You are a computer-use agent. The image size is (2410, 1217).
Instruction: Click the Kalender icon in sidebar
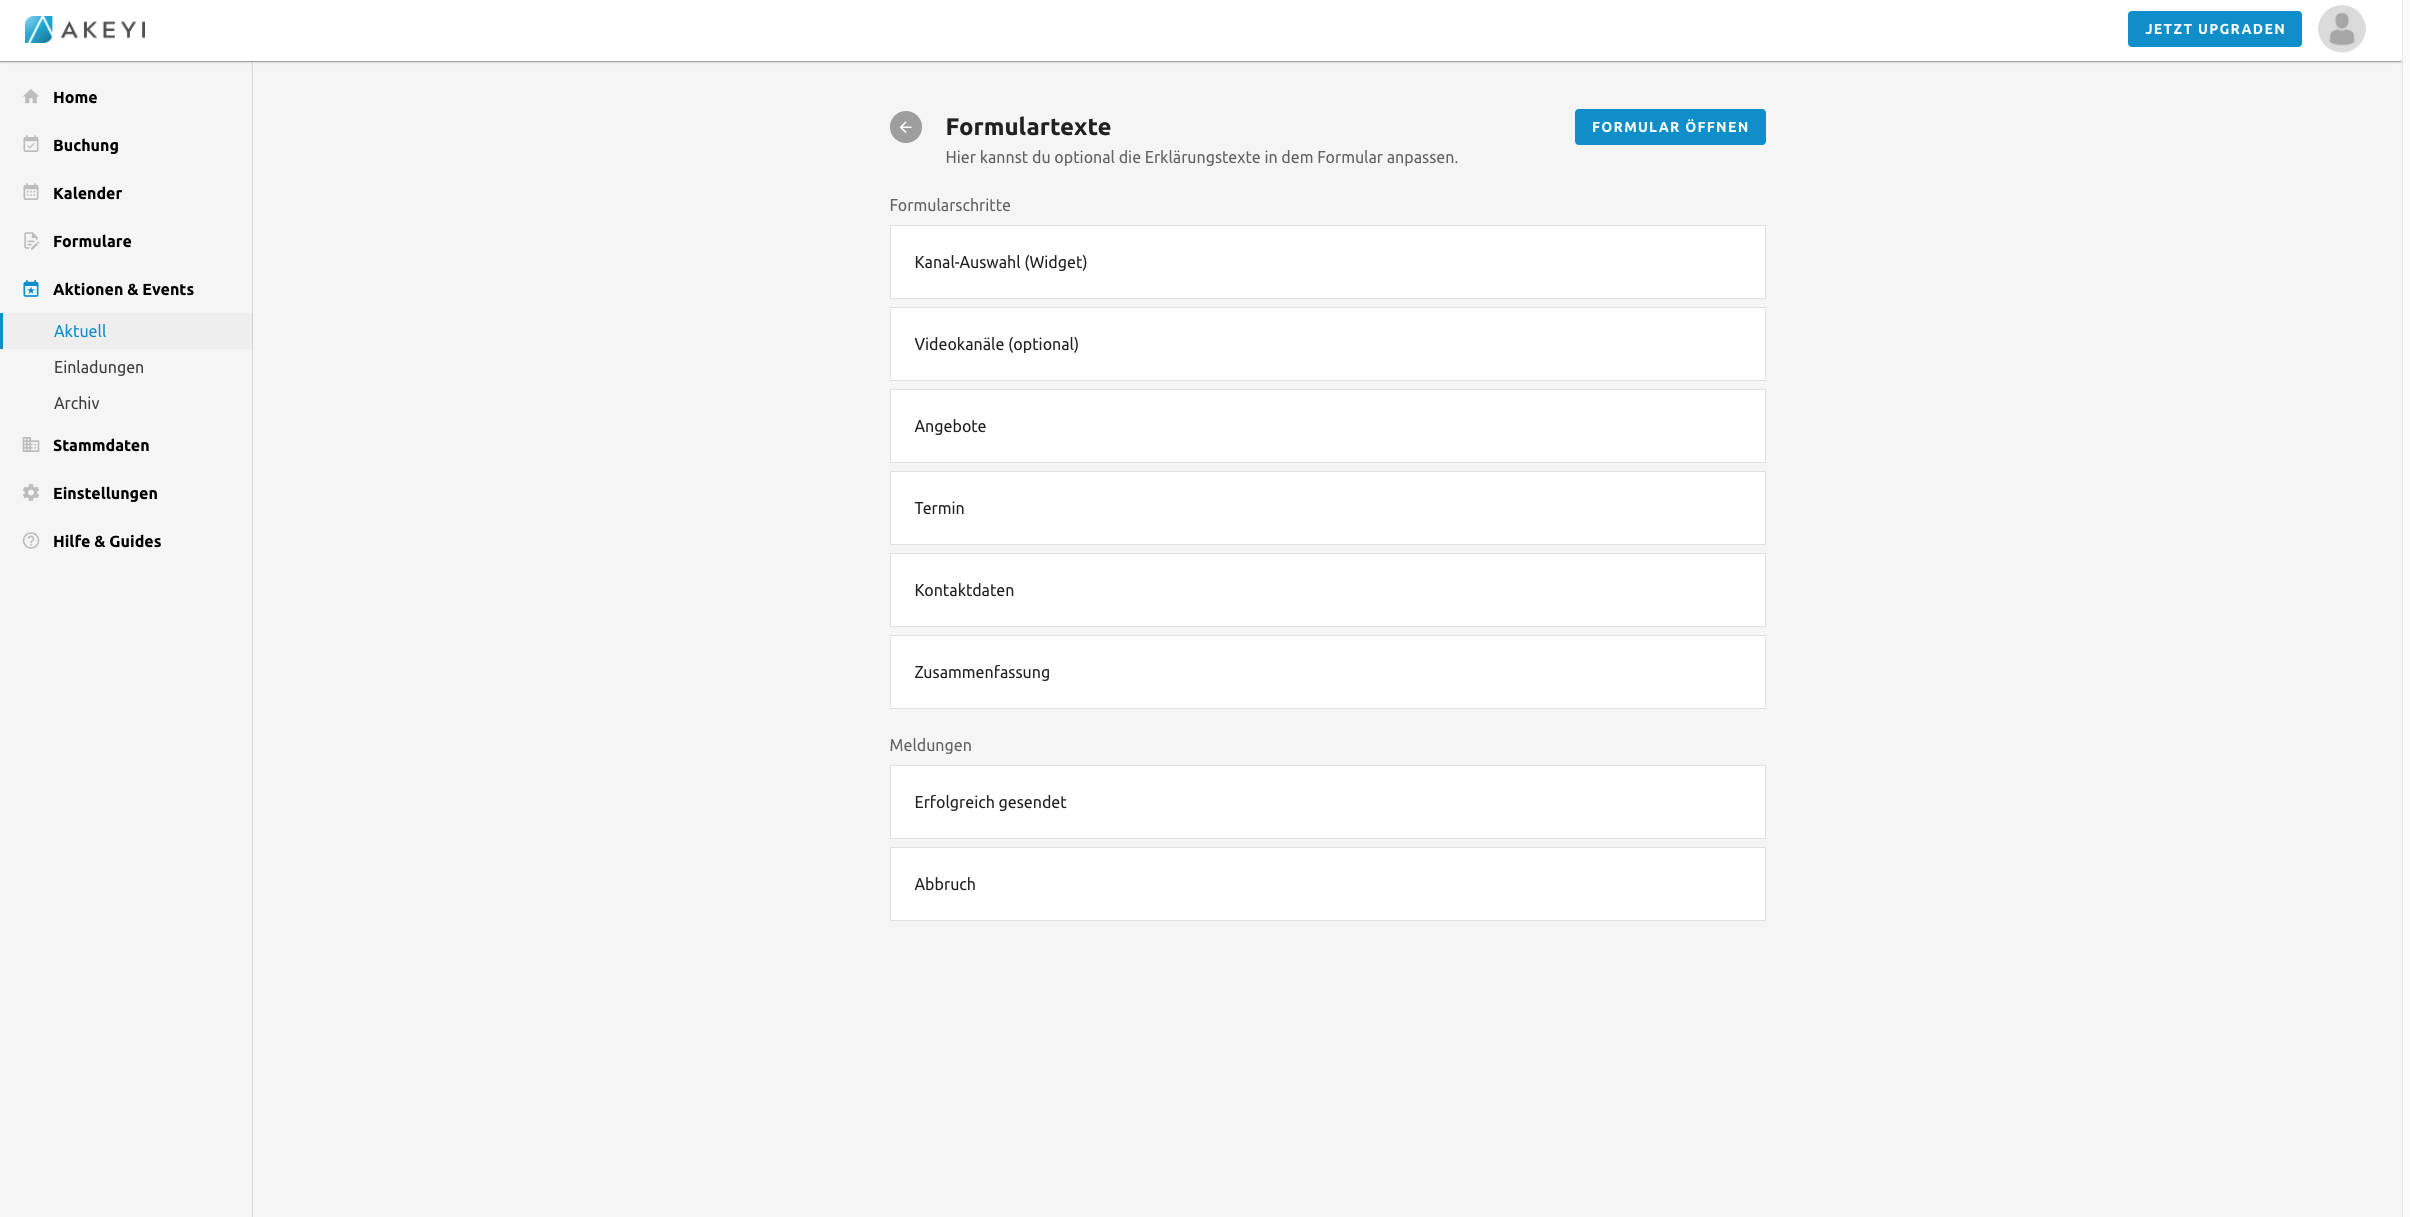(31, 193)
